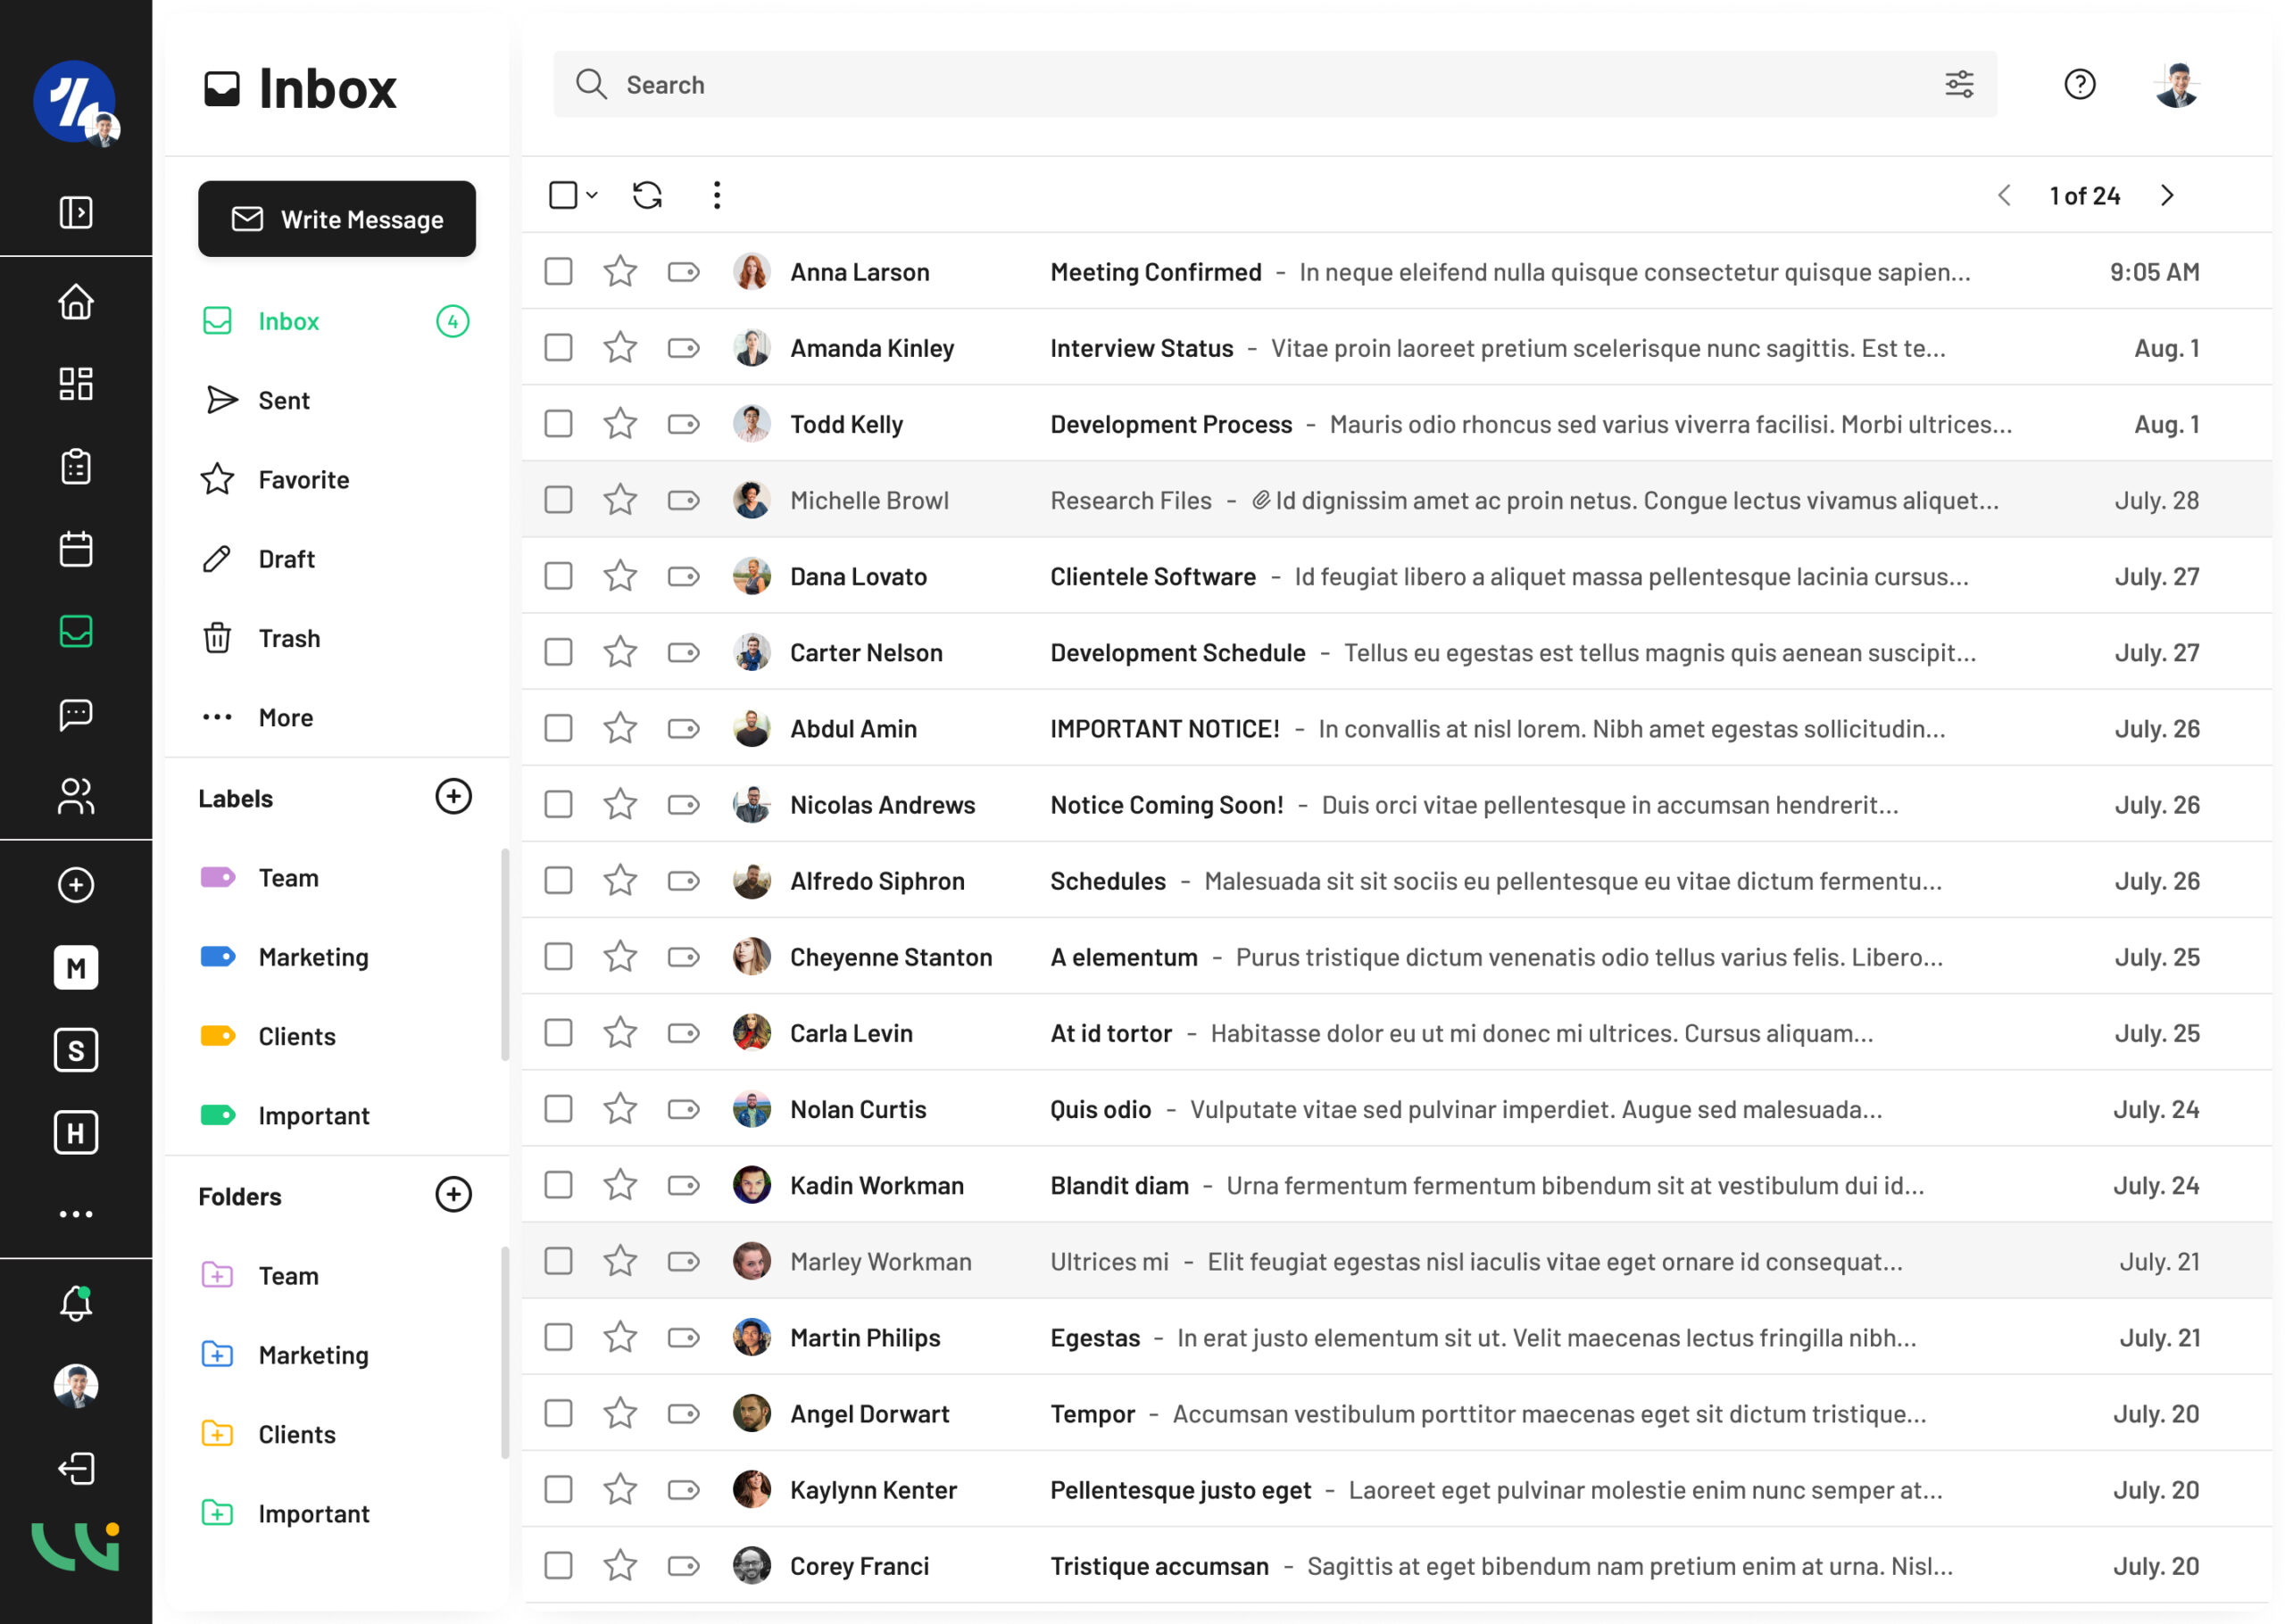This screenshot has height=1624, width=2285.
Task: Star the Anna Larson email
Action: 620,271
